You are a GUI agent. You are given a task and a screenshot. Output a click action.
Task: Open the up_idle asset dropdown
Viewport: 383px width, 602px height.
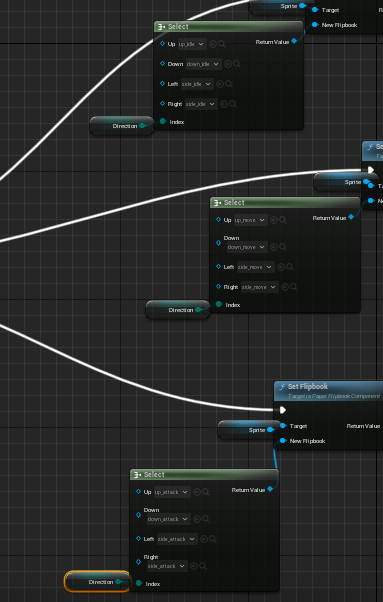pyautogui.click(x=192, y=44)
